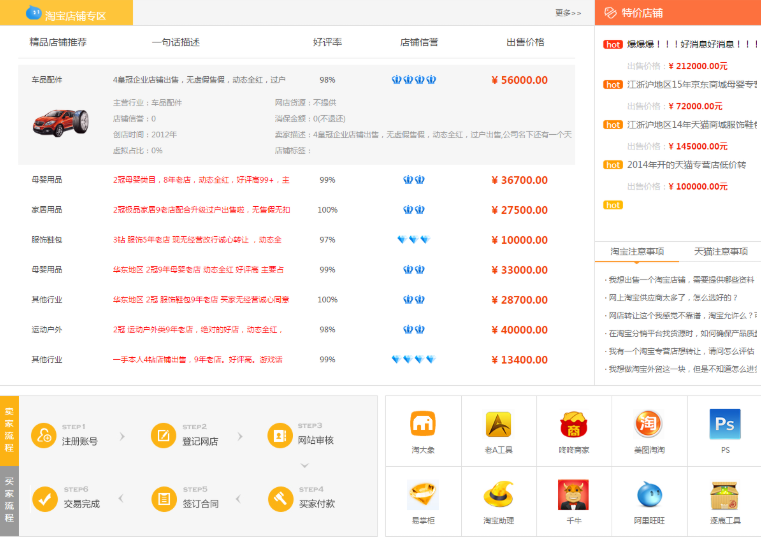
Task: Open the 千牛 bull icon
Action: click(574, 494)
